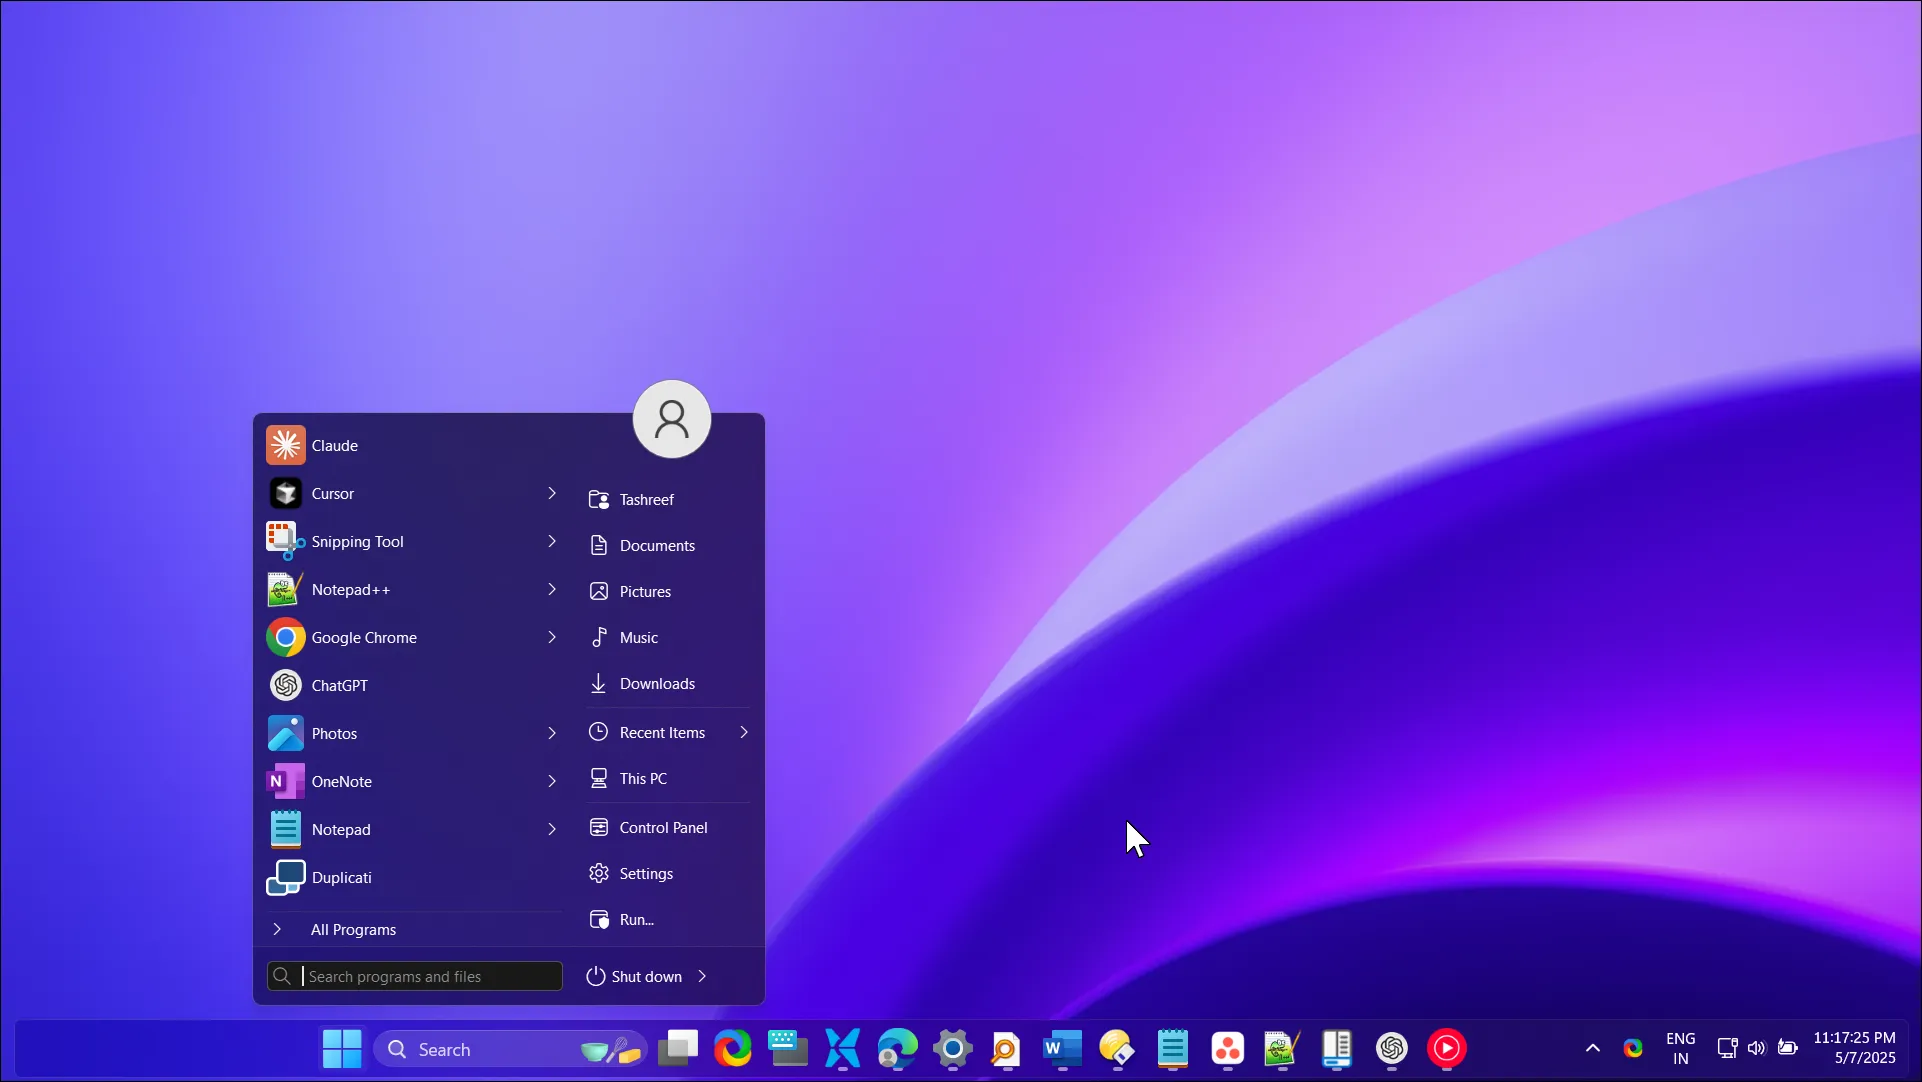Click the Shut down button
This screenshot has height=1082, width=1922.
click(645, 976)
